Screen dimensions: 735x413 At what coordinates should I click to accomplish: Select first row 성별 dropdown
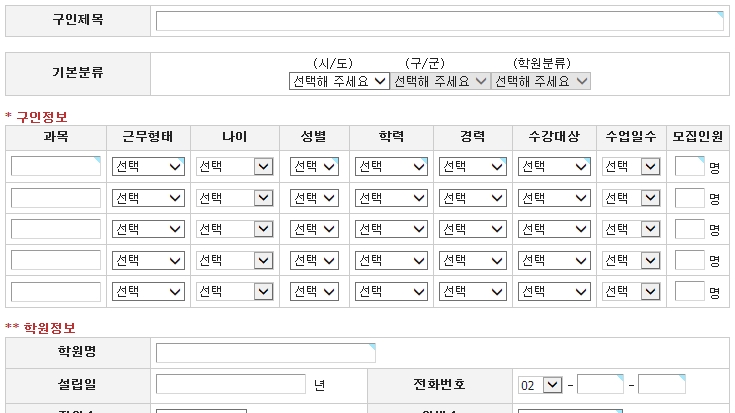pyautogui.click(x=315, y=167)
